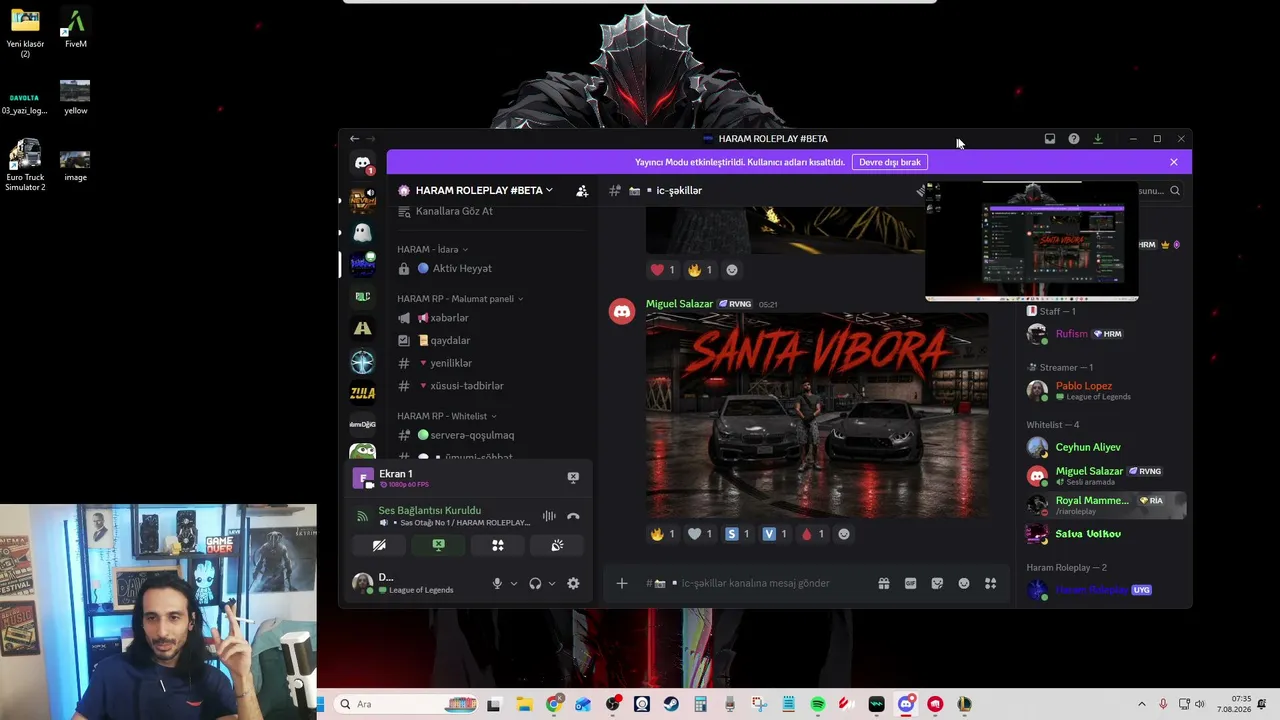Viewport: 1280px width, 720px height.
Task: Turn on camera in voice panel
Action: (x=379, y=545)
